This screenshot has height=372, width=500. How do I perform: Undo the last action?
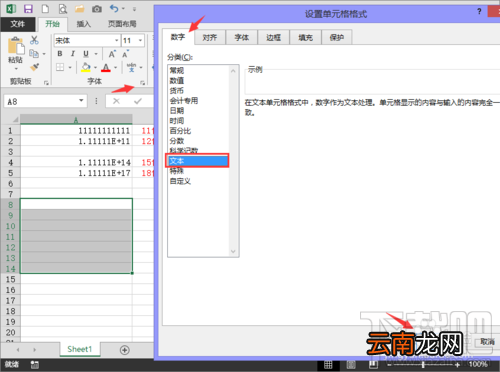coord(114,8)
